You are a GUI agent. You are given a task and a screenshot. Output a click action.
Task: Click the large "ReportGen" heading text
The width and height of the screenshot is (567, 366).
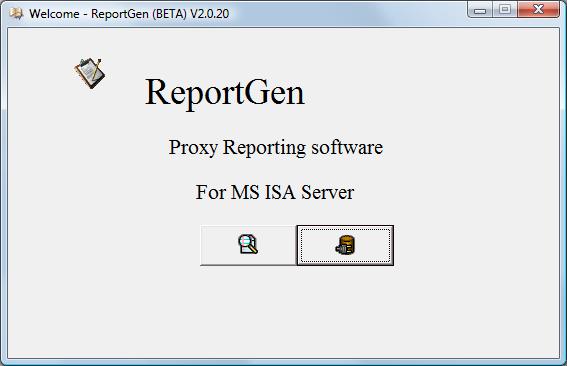click(x=225, y=93)
